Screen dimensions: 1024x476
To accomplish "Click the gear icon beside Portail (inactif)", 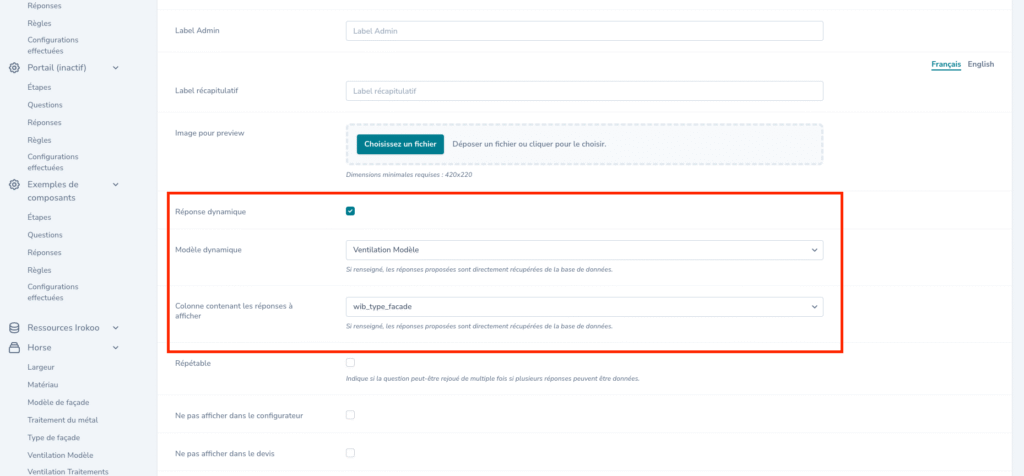I will coord(14,68).
